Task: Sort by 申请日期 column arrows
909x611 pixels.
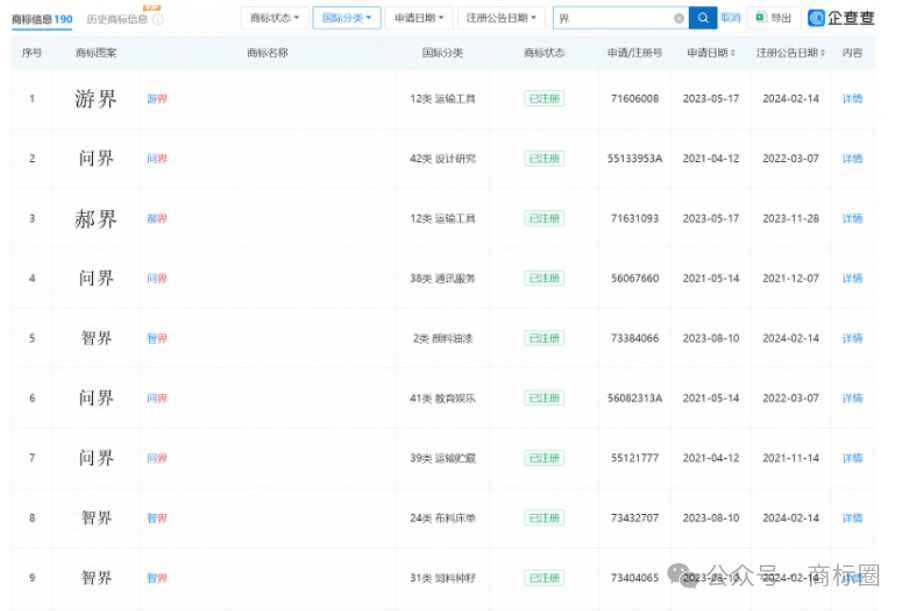Action: 734,53
